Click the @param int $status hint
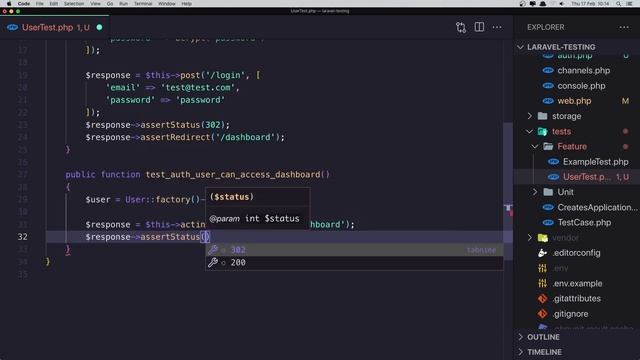 pos(254,219)
